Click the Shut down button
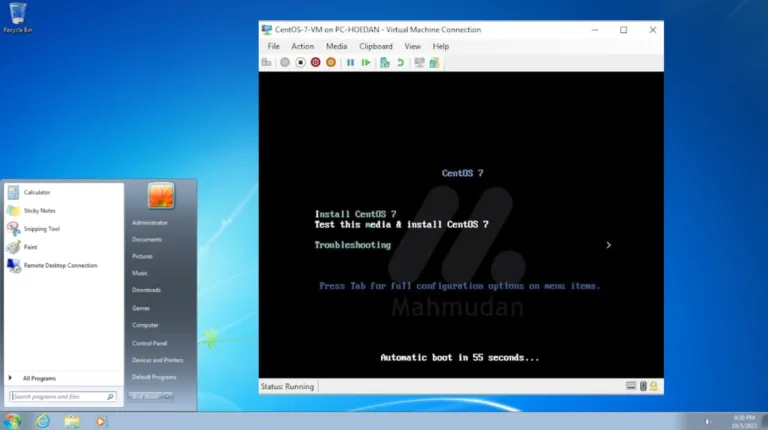 click(x=145, y=396)
